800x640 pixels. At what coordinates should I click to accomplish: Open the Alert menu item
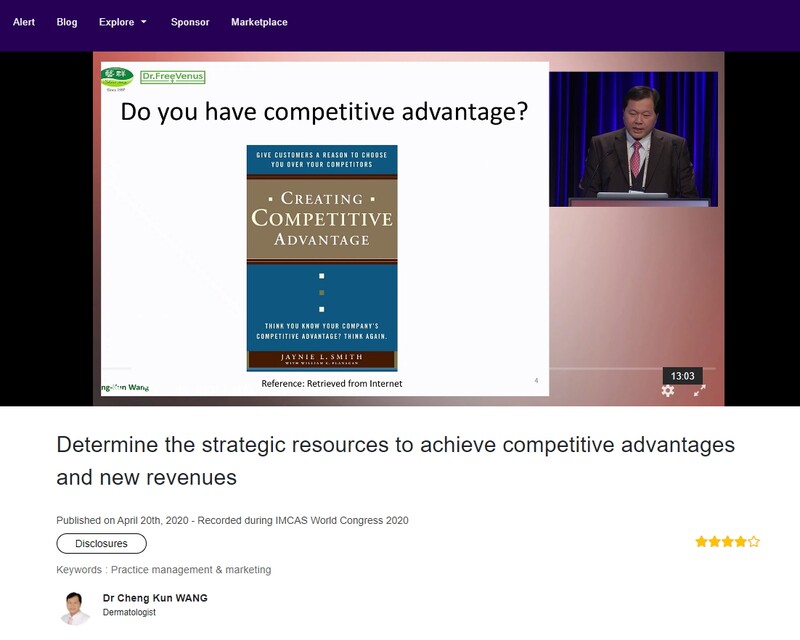tap(24, 22)
